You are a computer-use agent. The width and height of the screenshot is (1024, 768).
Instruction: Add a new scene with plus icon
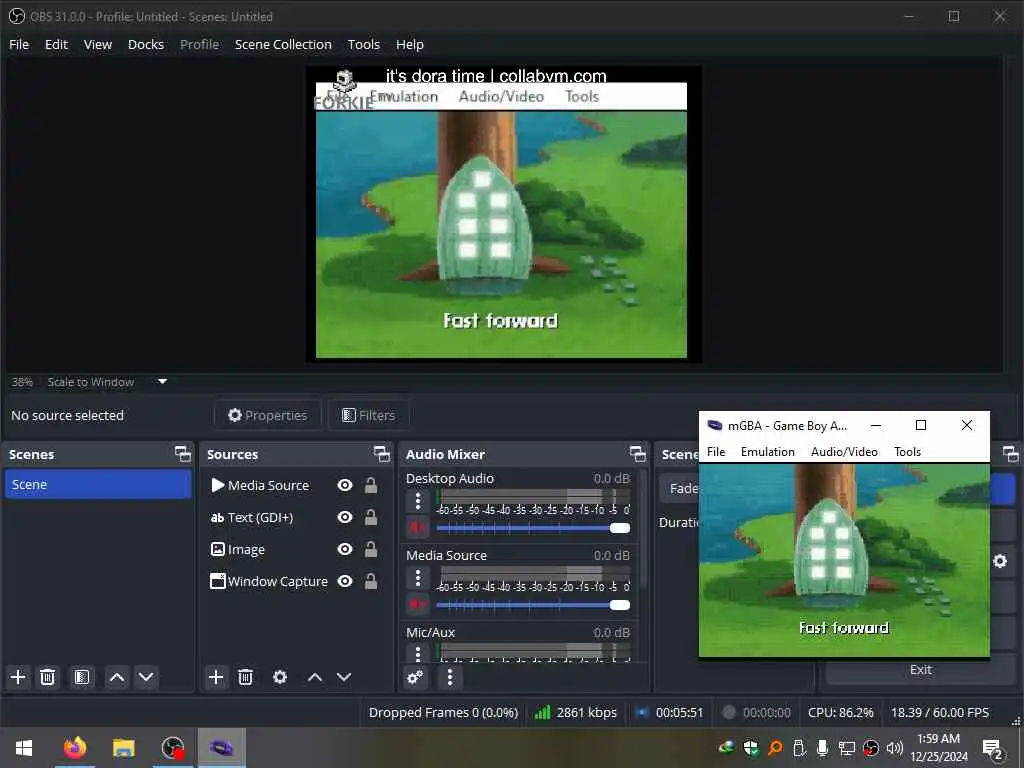[18, 677]
